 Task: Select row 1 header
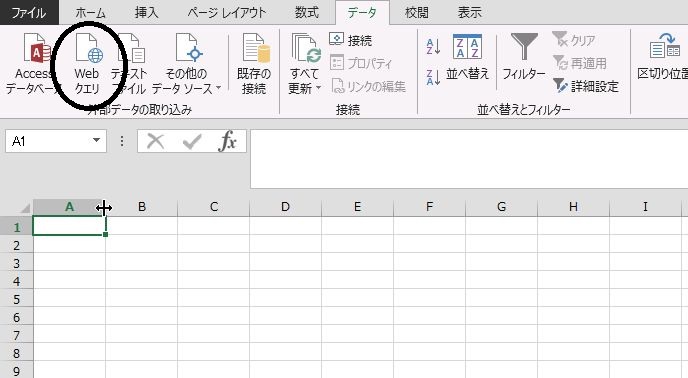pos(16,227)
